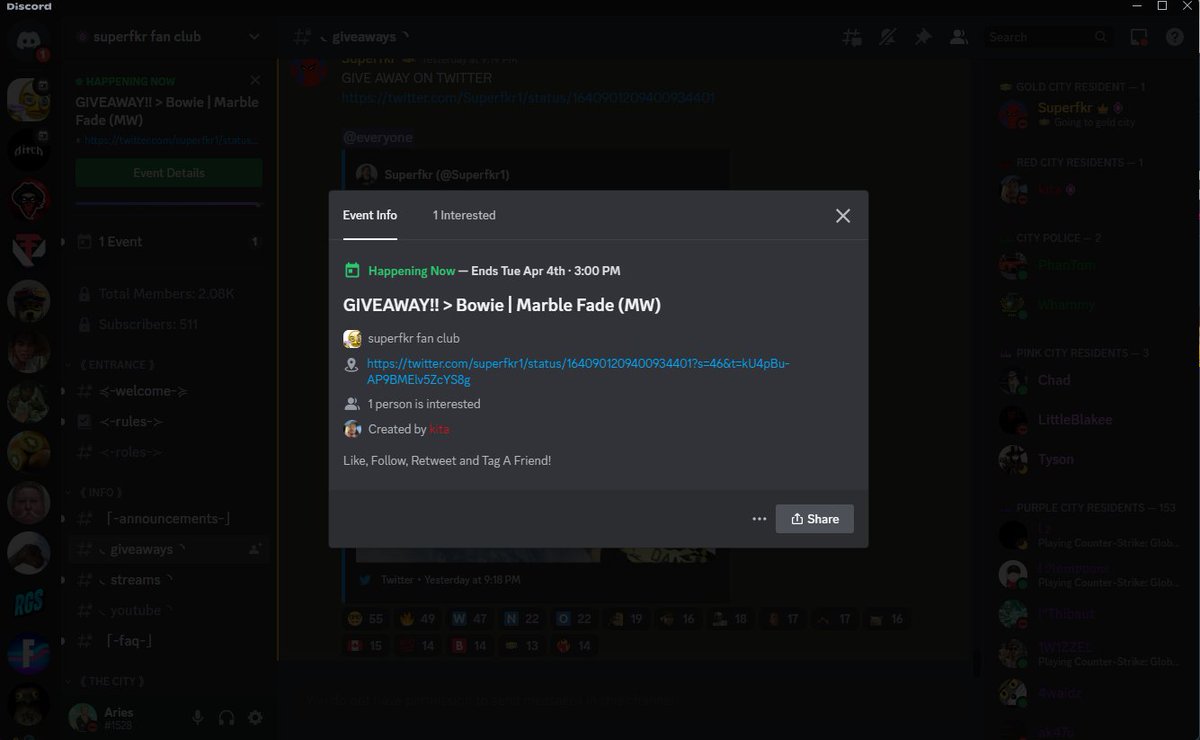Open twitter link in channel message

click(x=528, y=98)
